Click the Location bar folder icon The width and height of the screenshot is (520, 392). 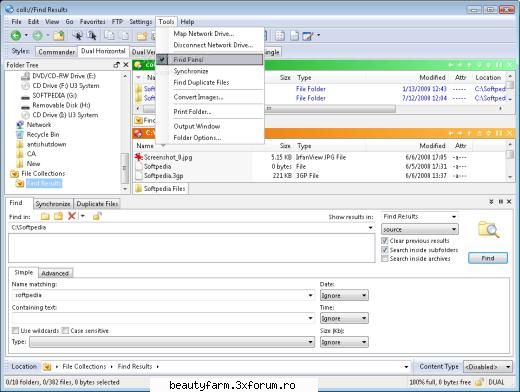47,367
